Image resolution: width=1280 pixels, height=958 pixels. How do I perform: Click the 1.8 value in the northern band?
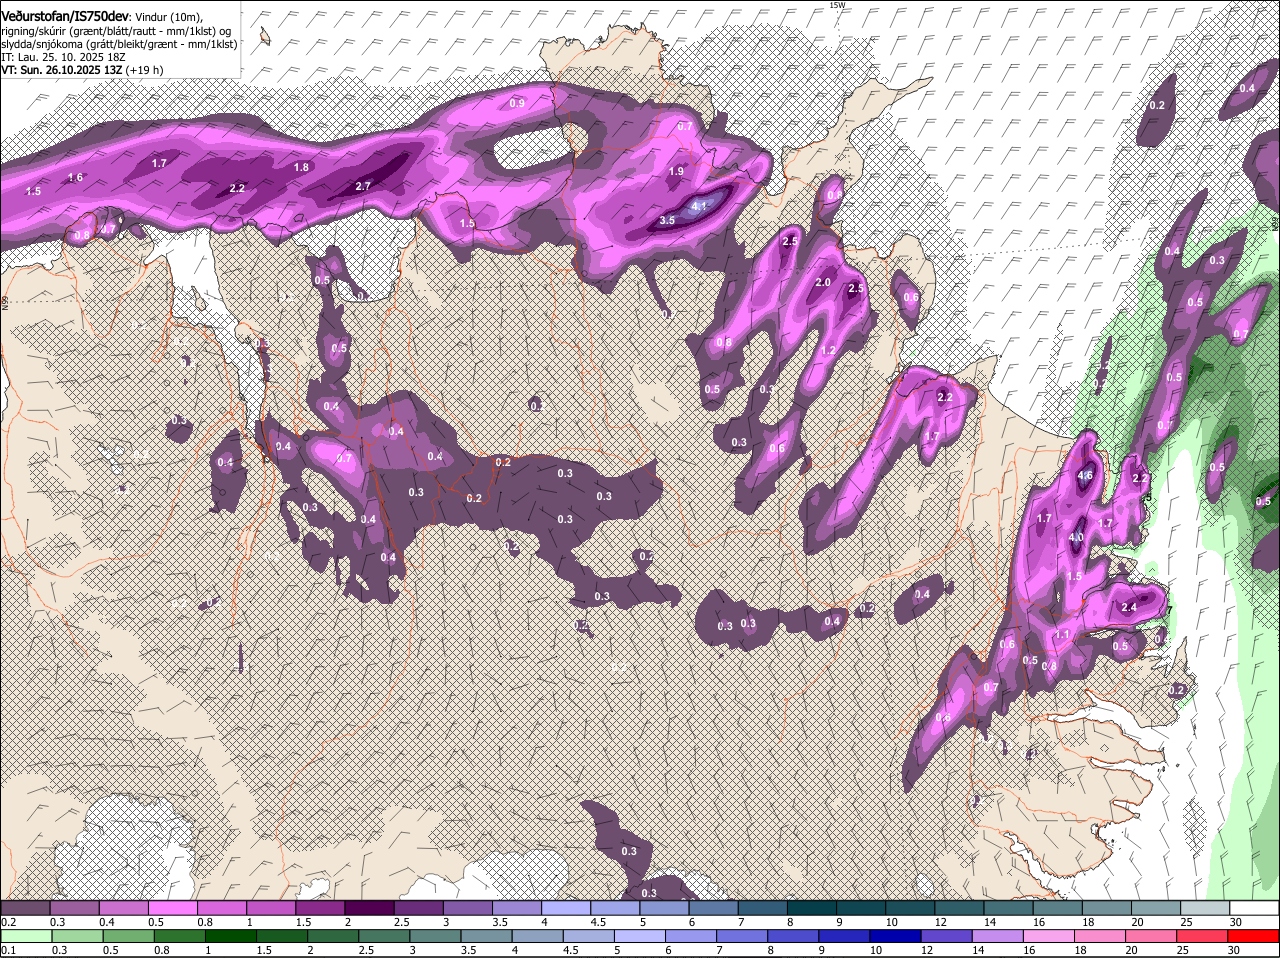pos(301,167)
